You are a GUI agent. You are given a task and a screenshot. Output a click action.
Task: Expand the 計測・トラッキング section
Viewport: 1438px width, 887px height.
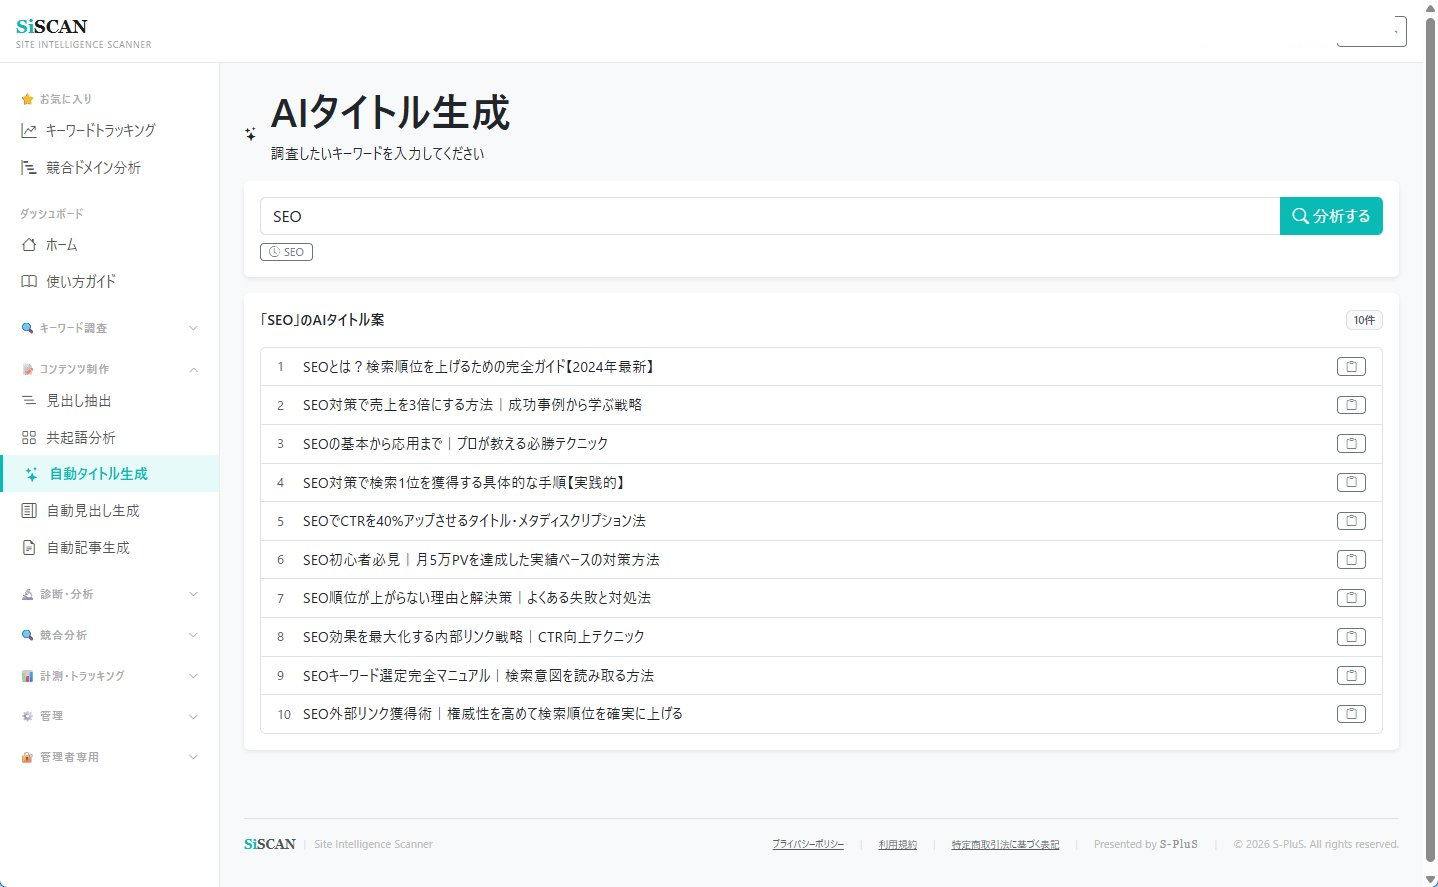pos(110,676)
